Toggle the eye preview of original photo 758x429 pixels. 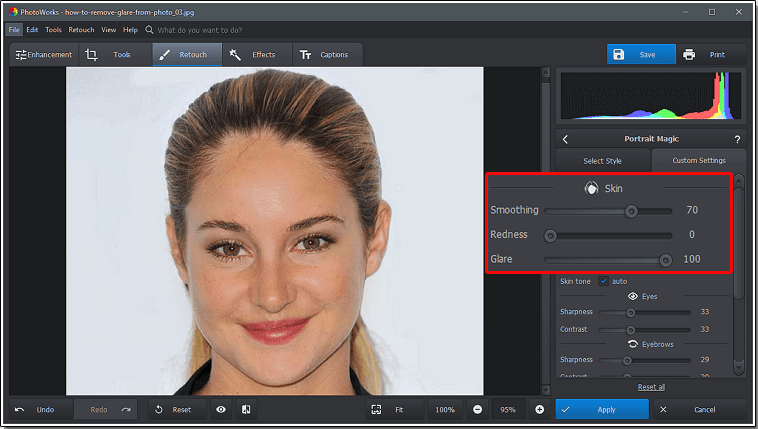click(x=220, y=409)
